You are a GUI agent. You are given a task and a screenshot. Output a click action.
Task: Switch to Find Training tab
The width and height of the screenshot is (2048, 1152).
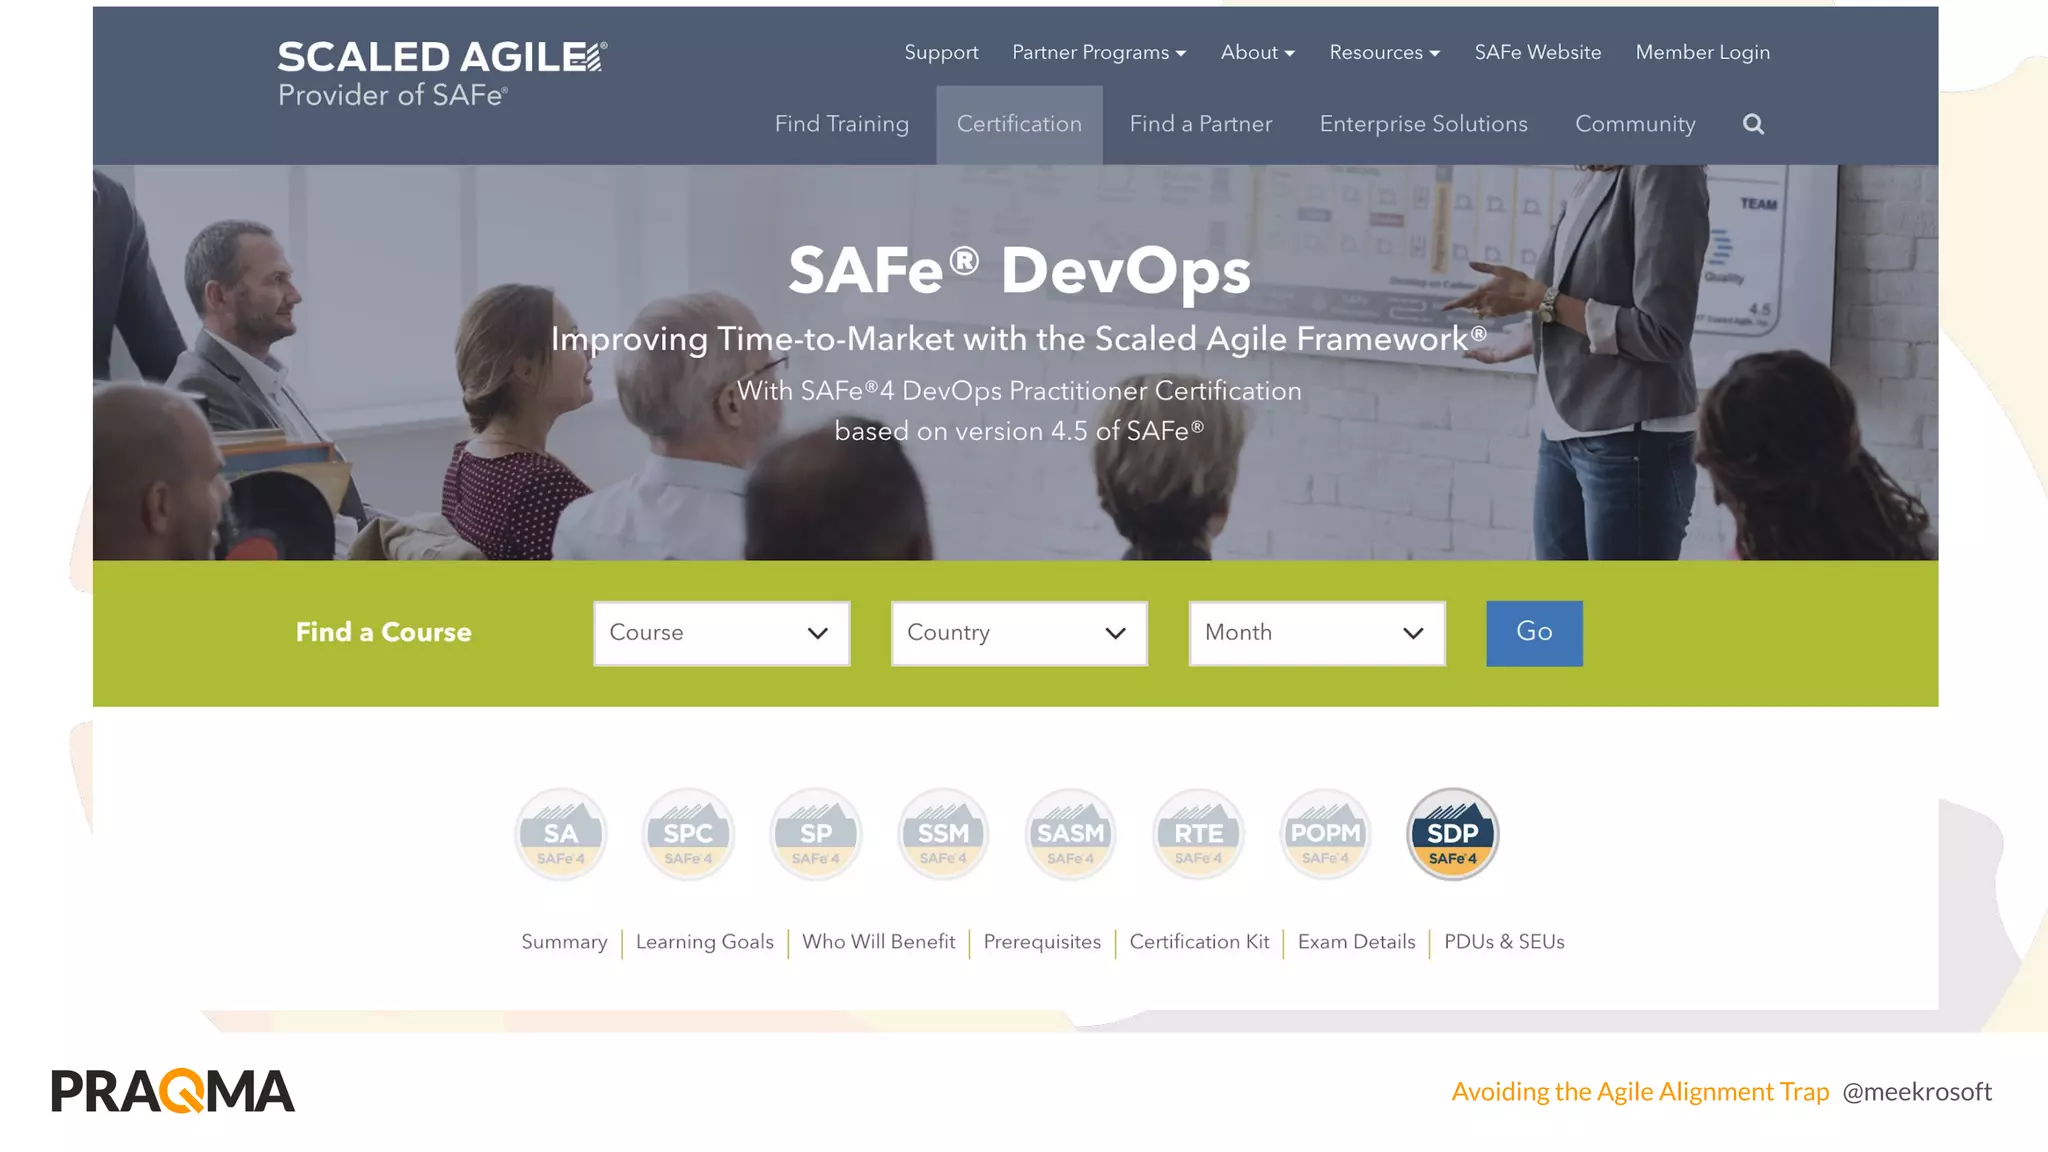842,124
